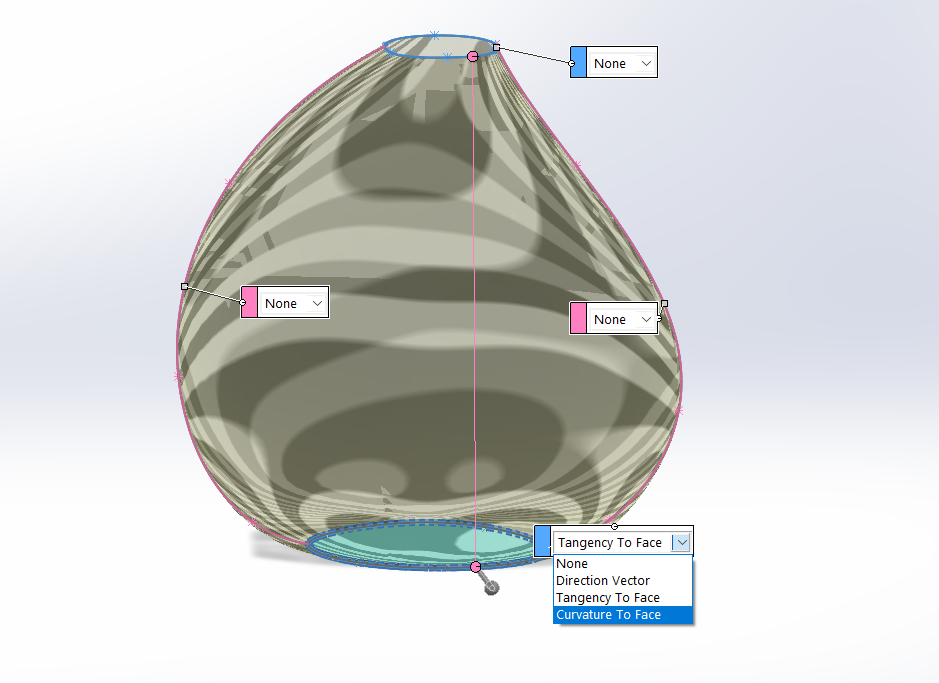Select the pink connector point on top profile

pos(473,57)
